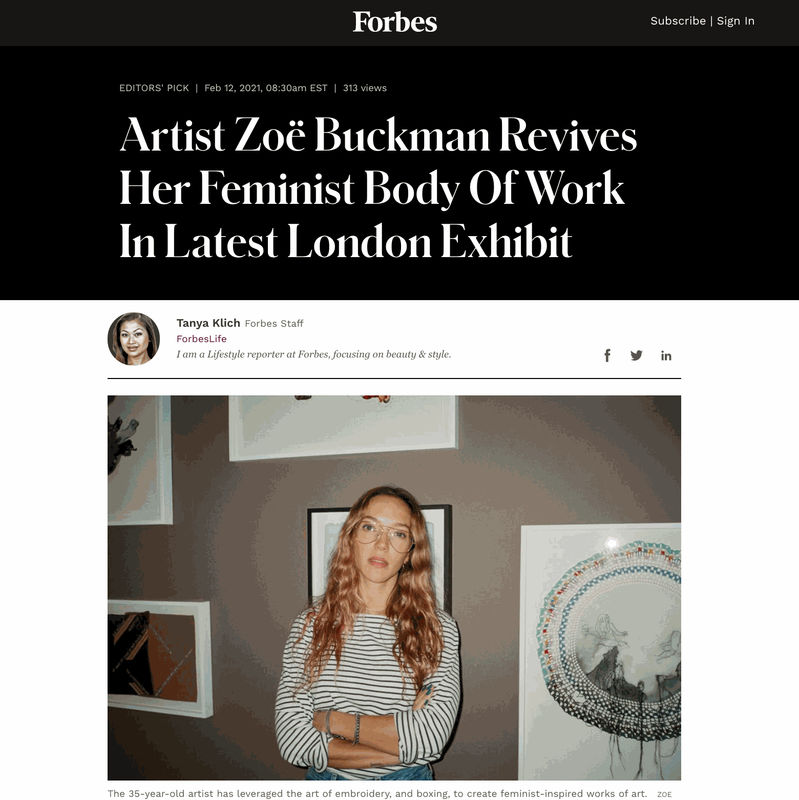Screen dimensions: 799x800
Task: Click the Sign In link
Action: click(735, 20)
